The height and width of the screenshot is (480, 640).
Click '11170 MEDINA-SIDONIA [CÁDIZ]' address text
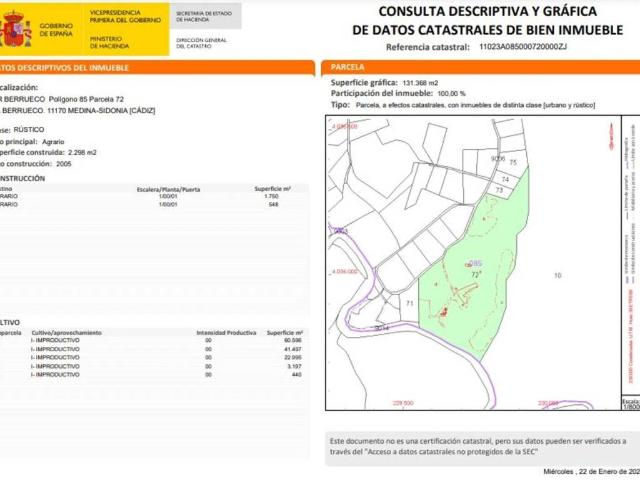[101, 111]
